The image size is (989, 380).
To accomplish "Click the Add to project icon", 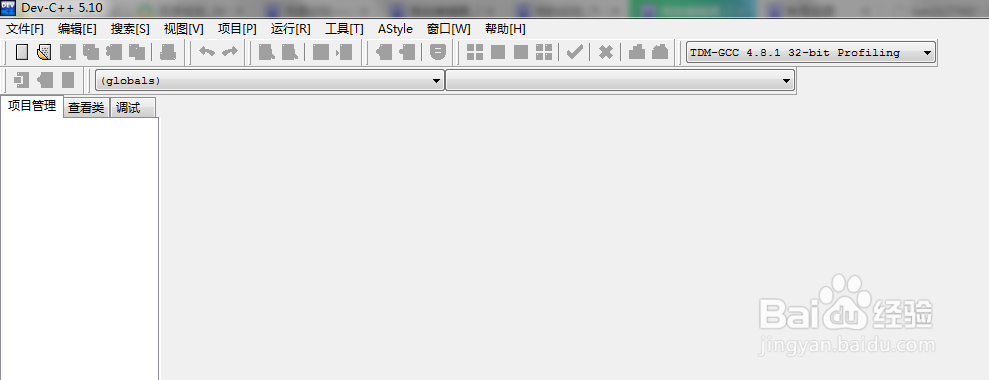I will tap(383, 52).
